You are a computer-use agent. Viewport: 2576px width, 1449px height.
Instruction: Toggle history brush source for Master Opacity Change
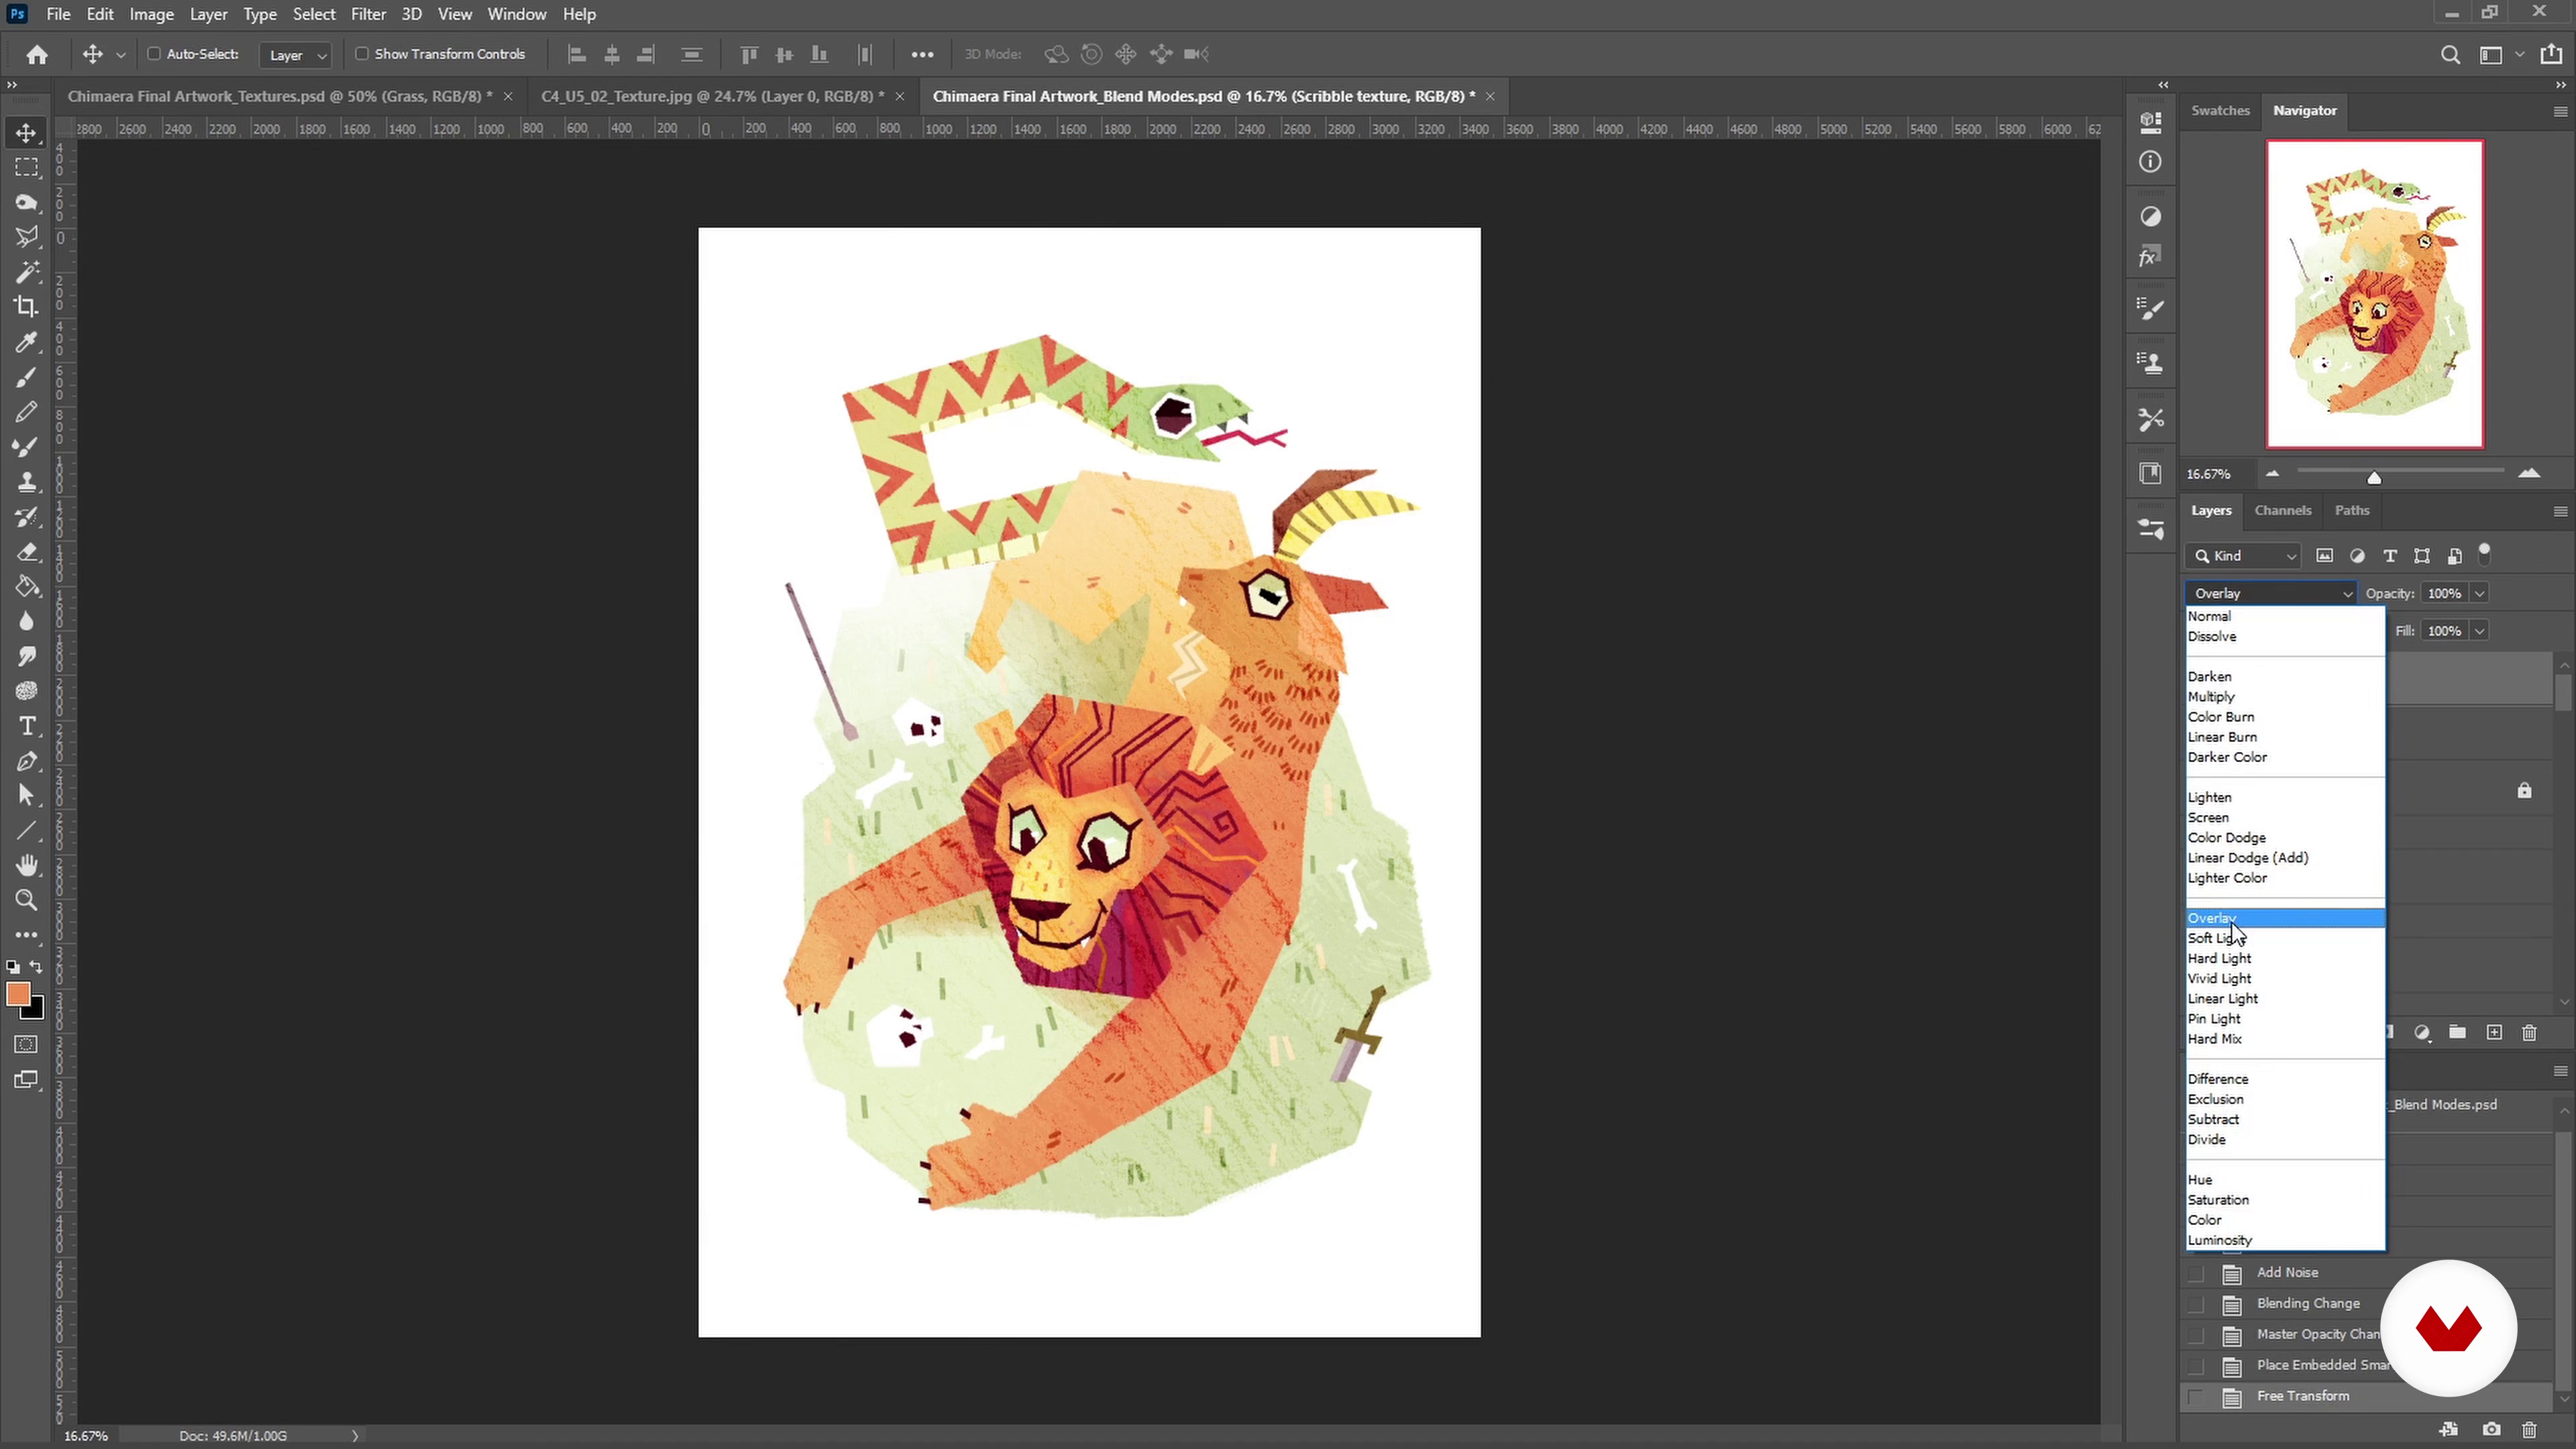pyautogui.click(x=2196, y=1336)
